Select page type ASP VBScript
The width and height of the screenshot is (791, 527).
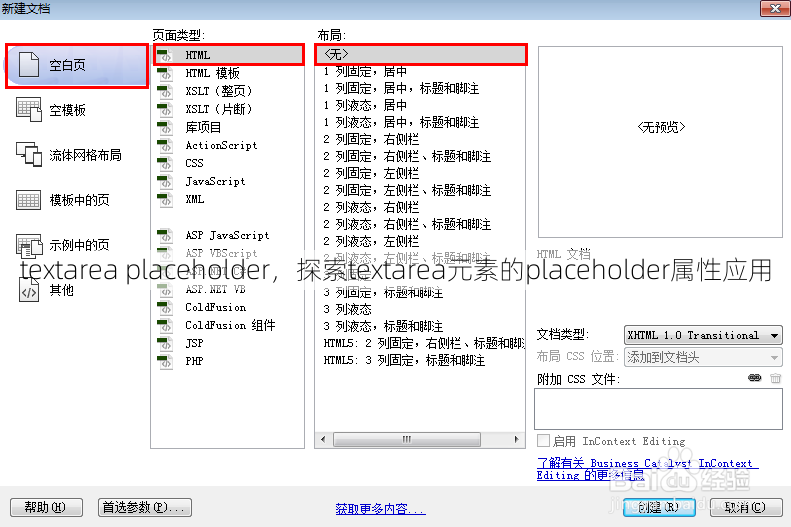221,253
